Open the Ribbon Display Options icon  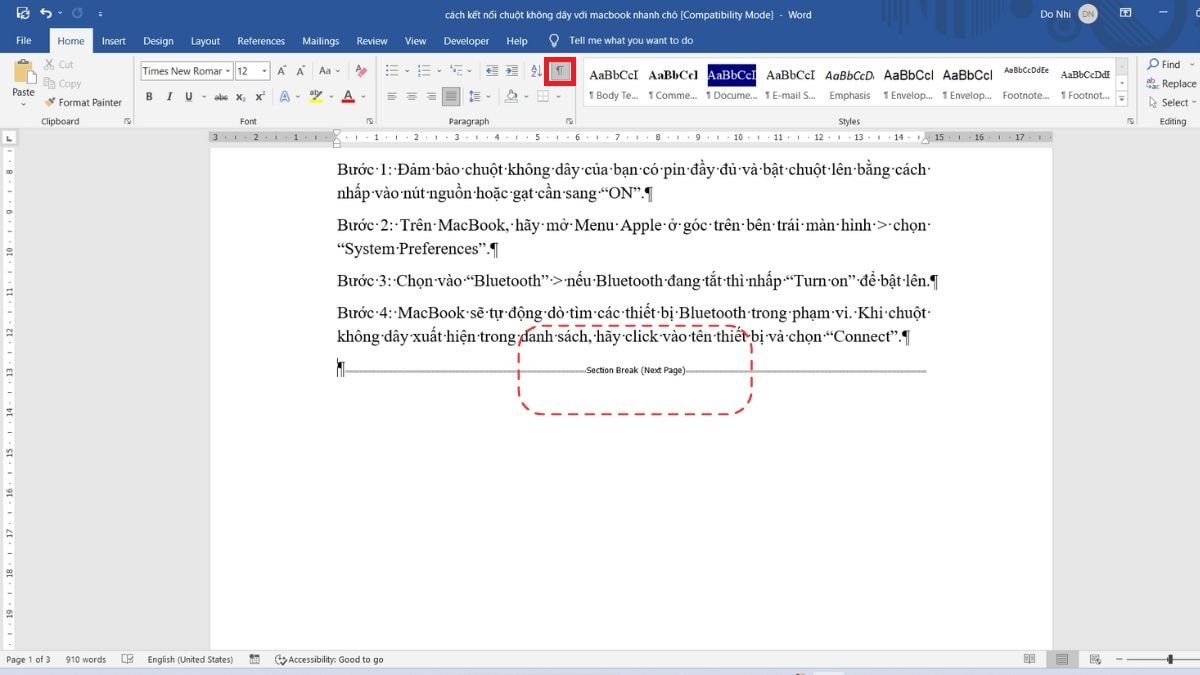point(1126,14)
